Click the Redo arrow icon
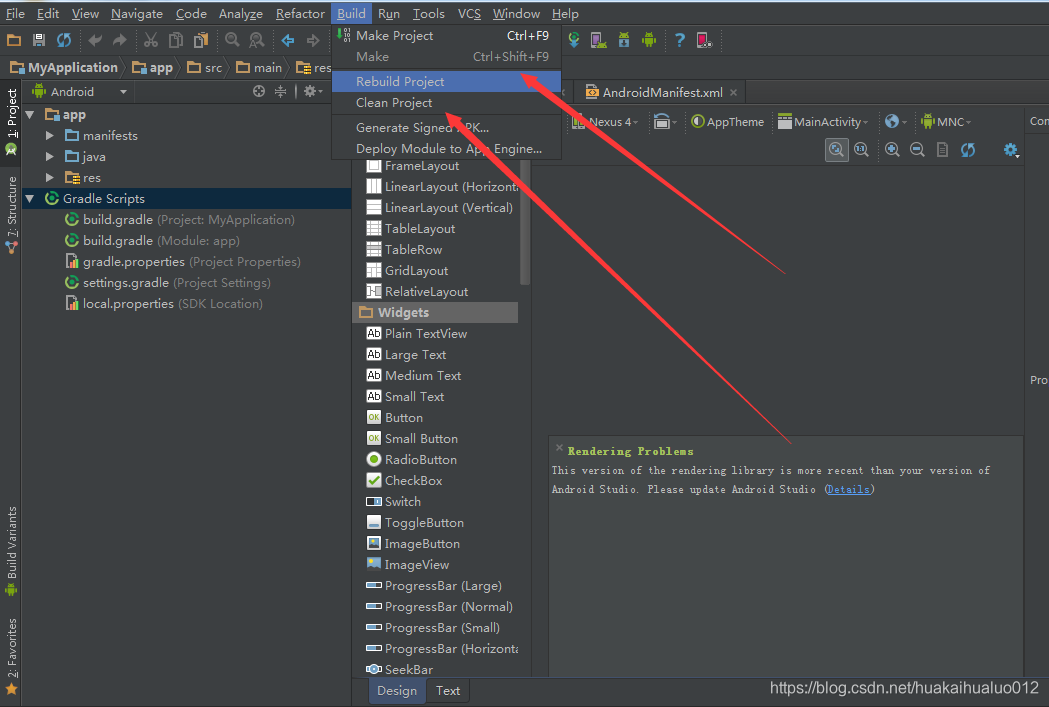 (x=120, y=40)
